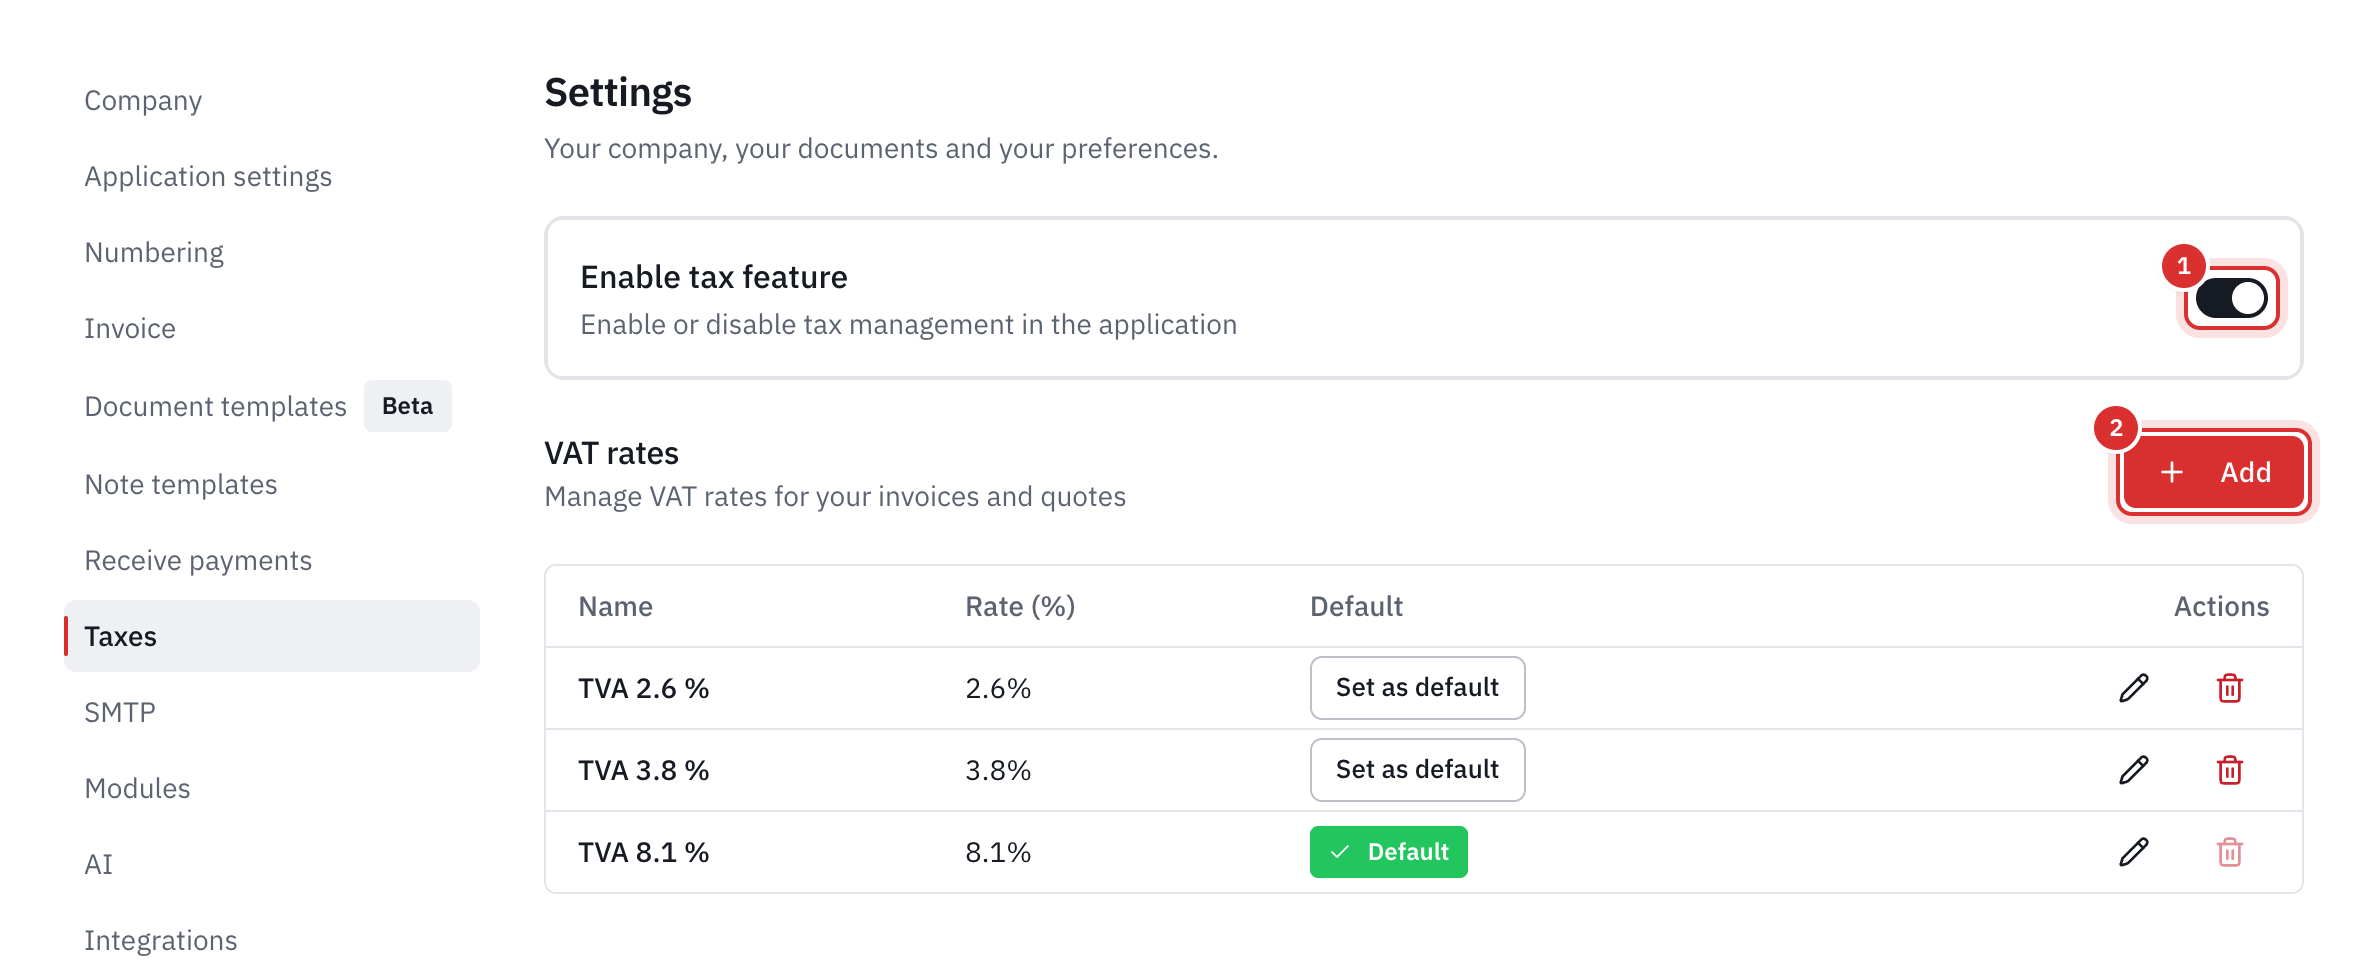Select the TVA 3.8 % name cell
This screenshot has width=2368, height=960.
pos(644,771)
